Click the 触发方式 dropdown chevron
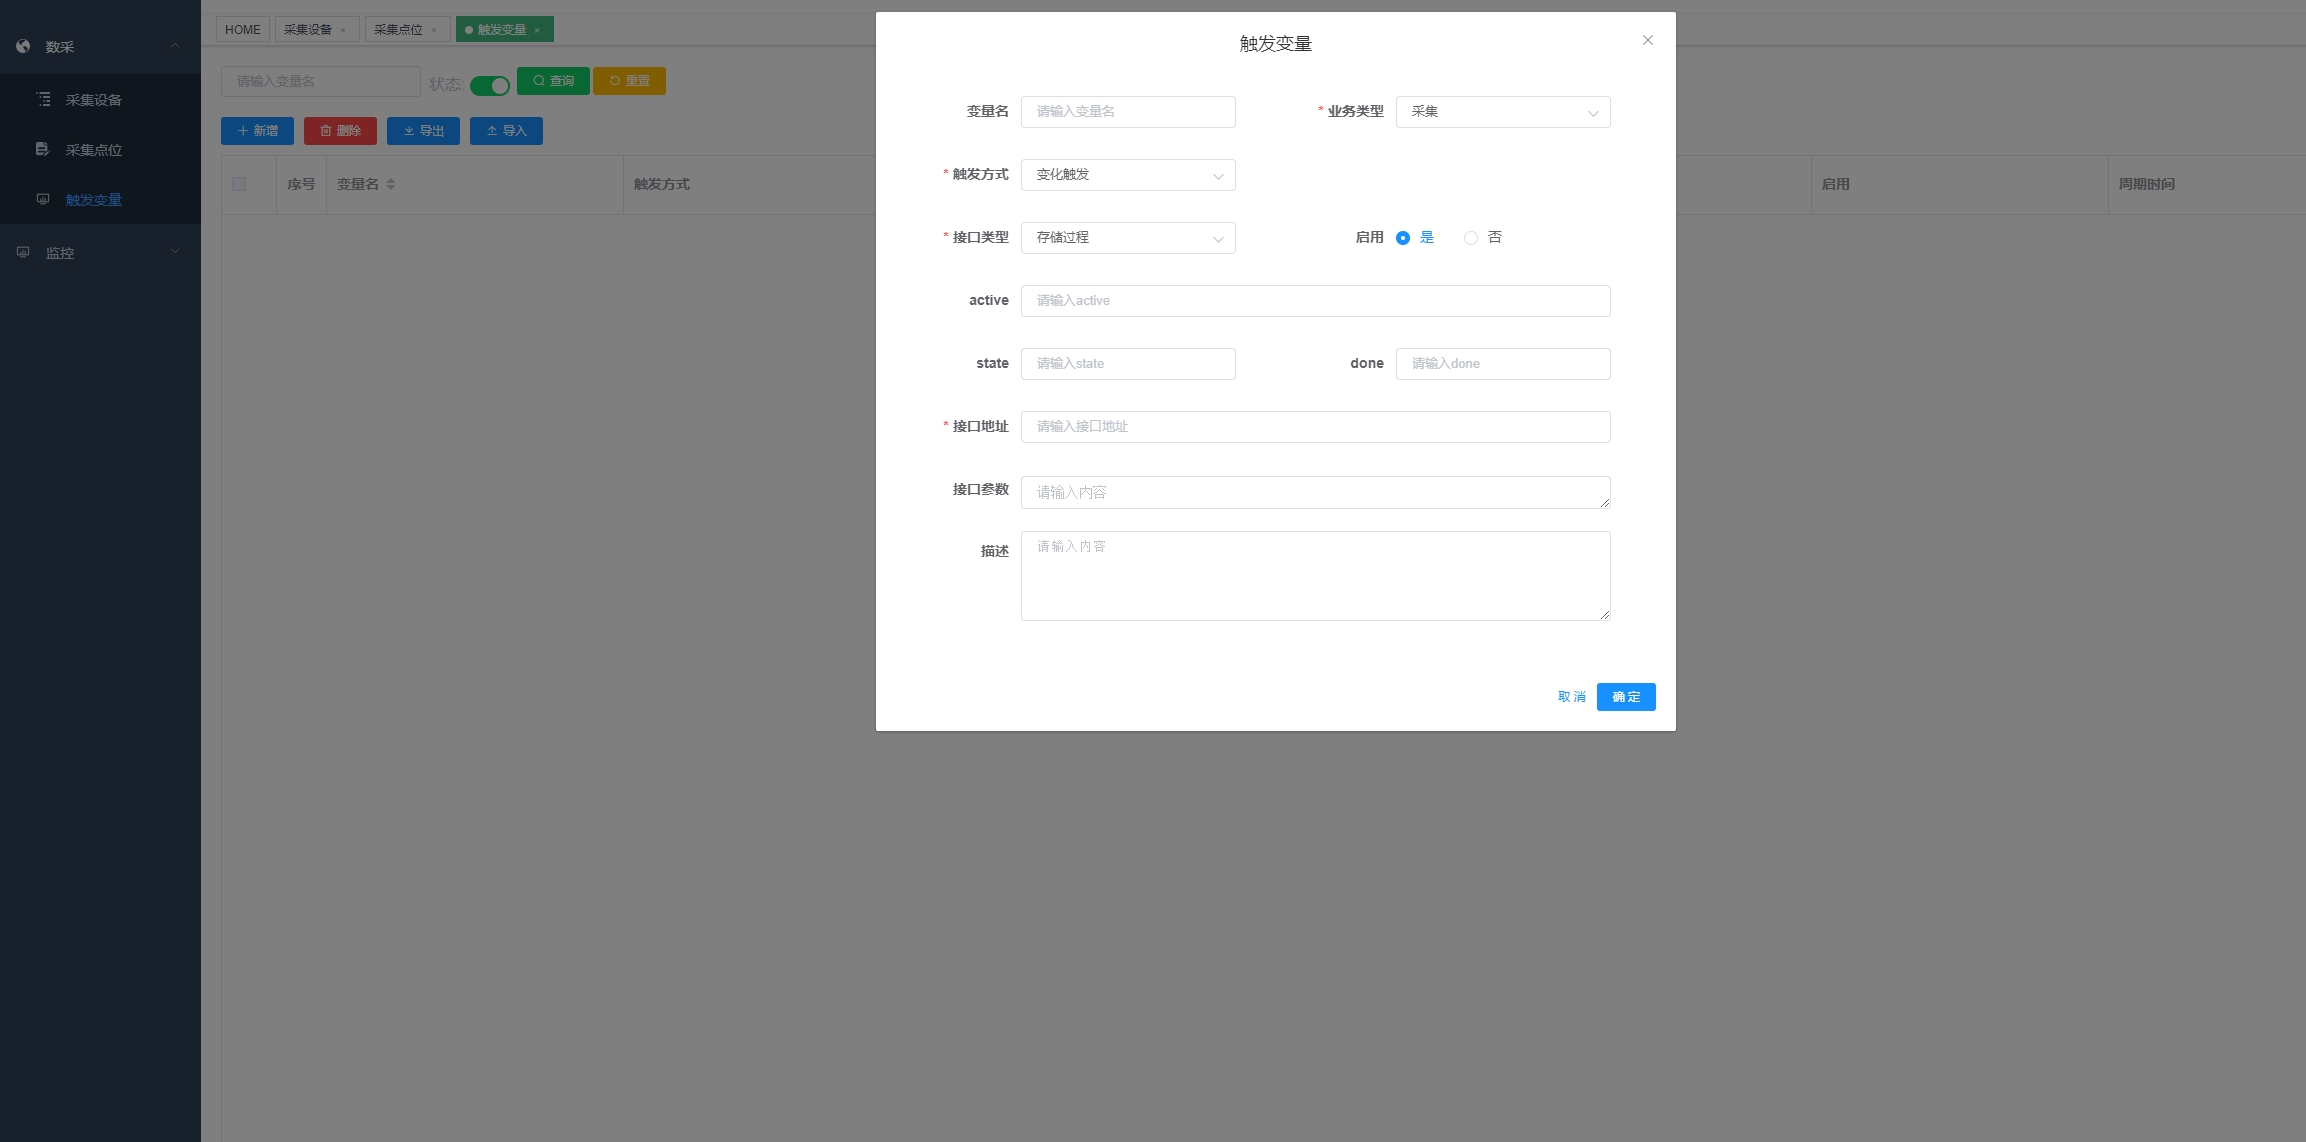 click(1218, 176)
